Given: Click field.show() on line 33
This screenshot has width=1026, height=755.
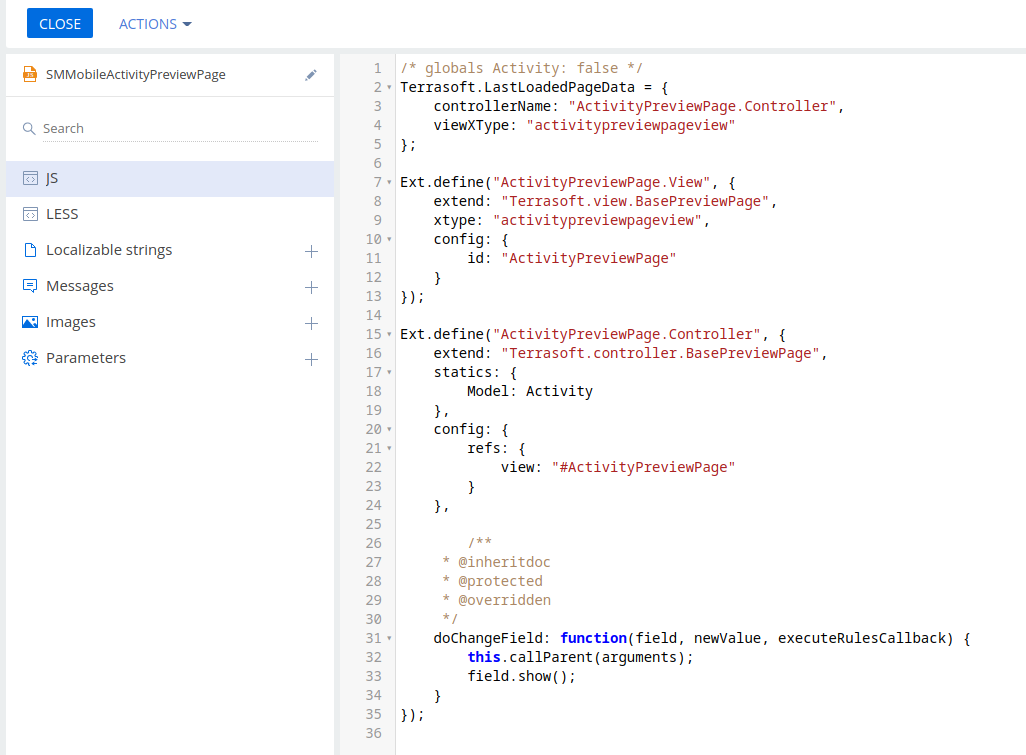Looking at the screenshot, I should [x=522, y=676].
